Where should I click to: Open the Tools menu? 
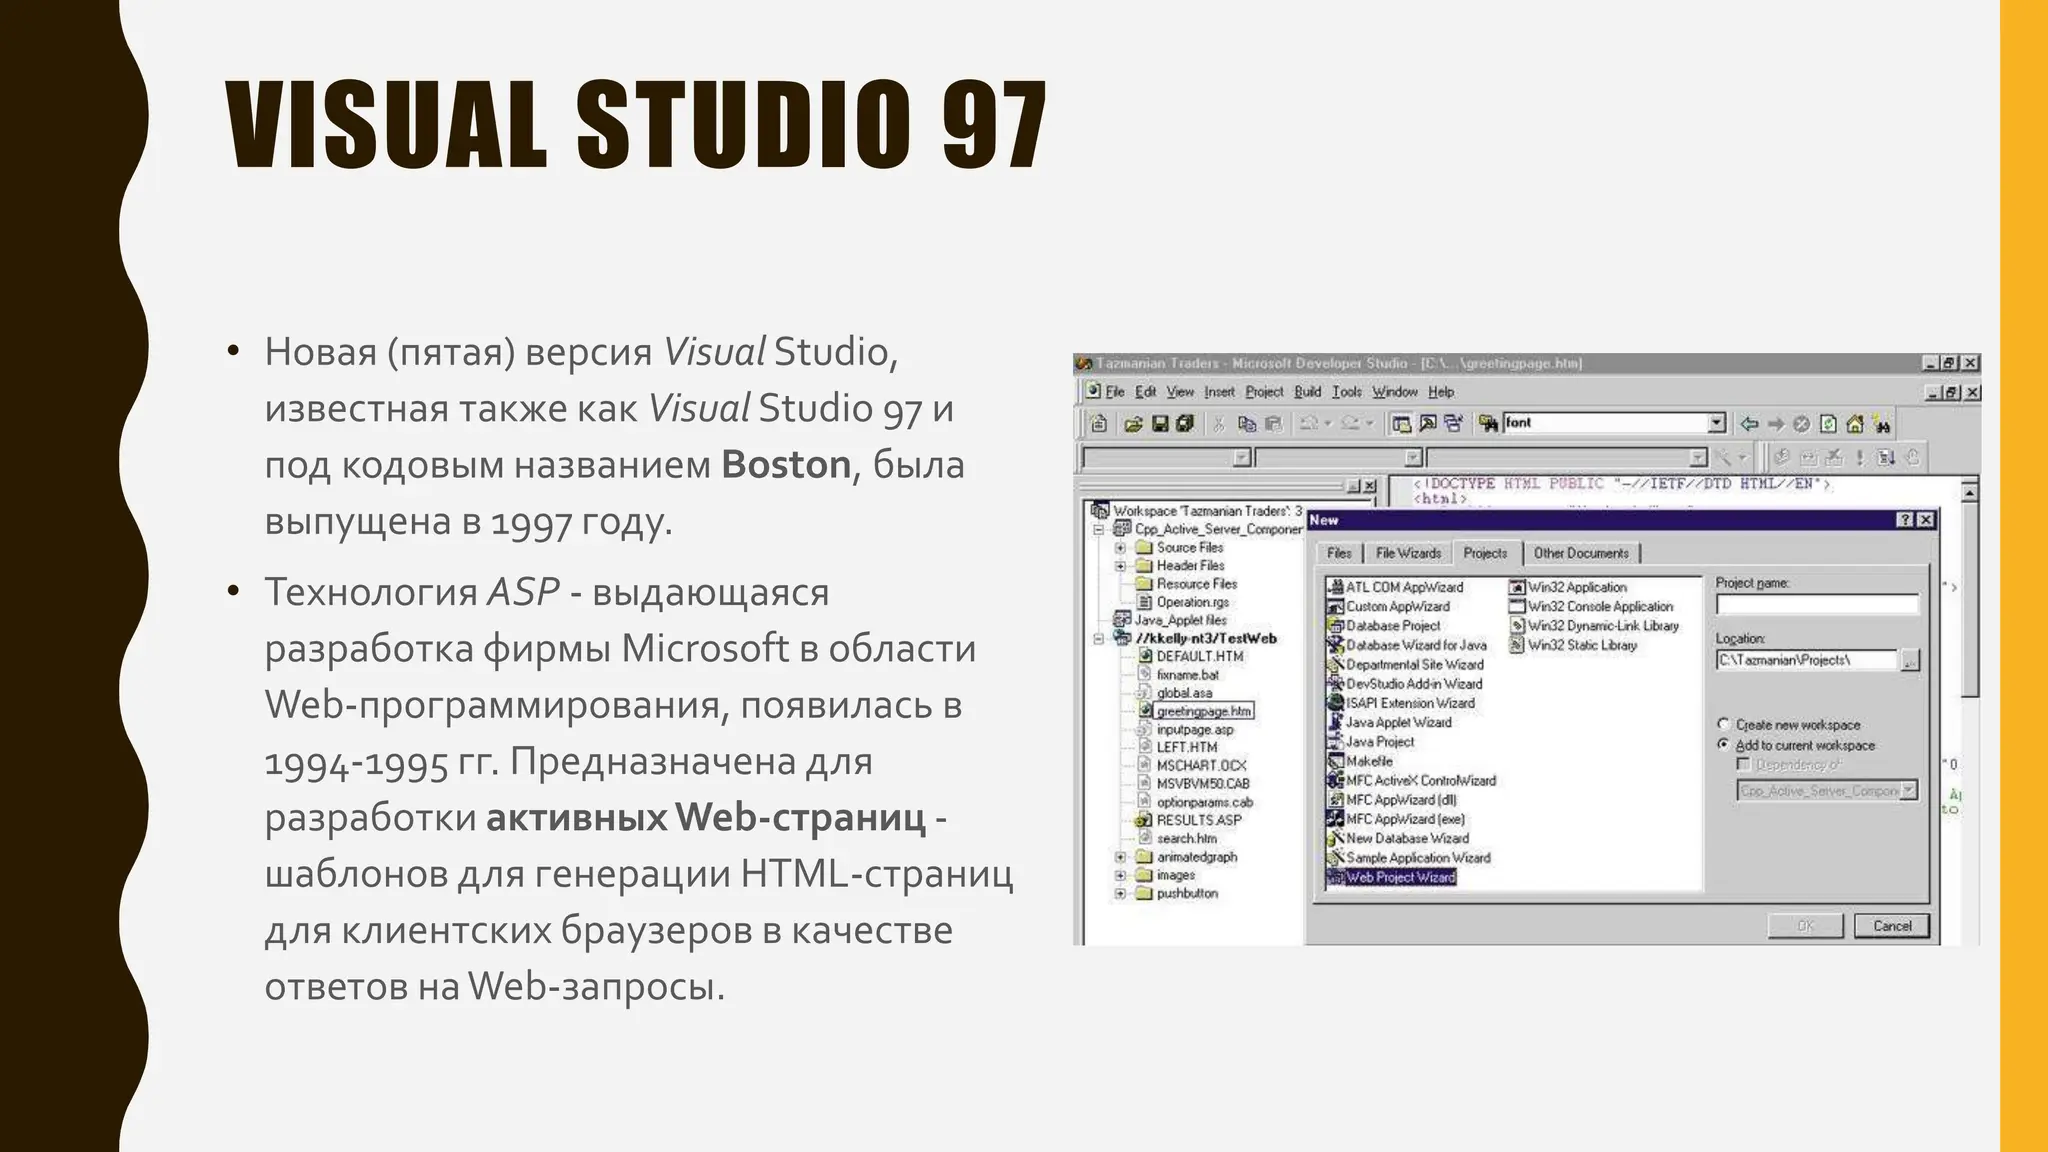[1347, 392]
